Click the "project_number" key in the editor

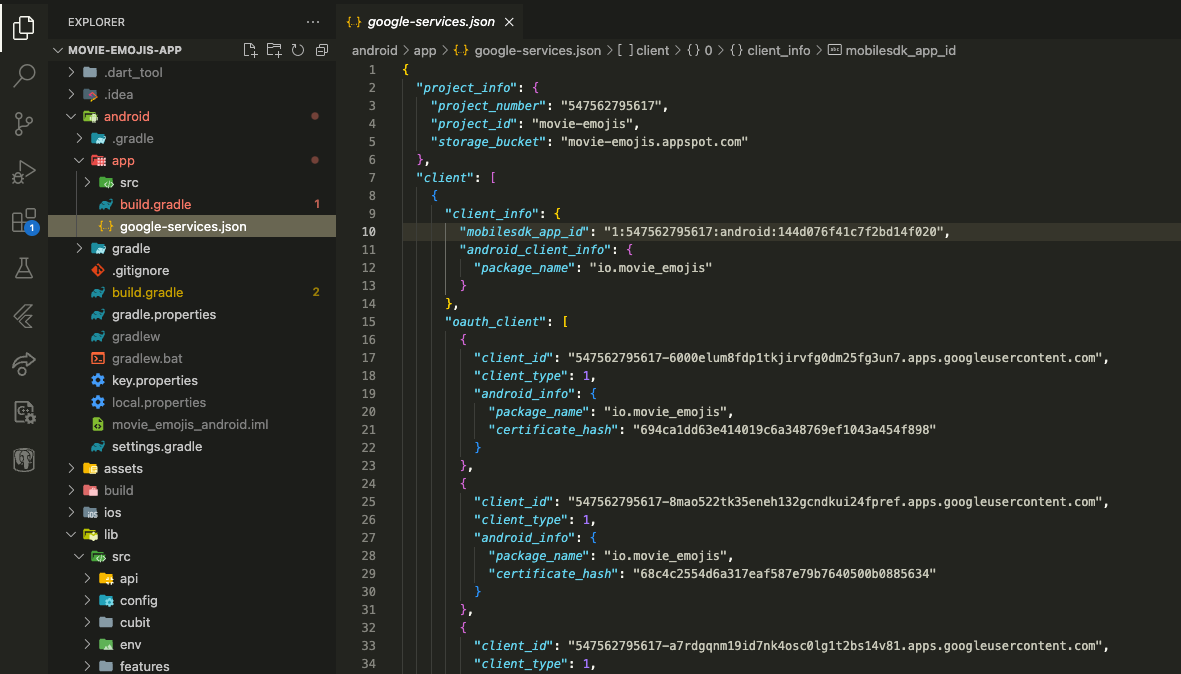488,106
